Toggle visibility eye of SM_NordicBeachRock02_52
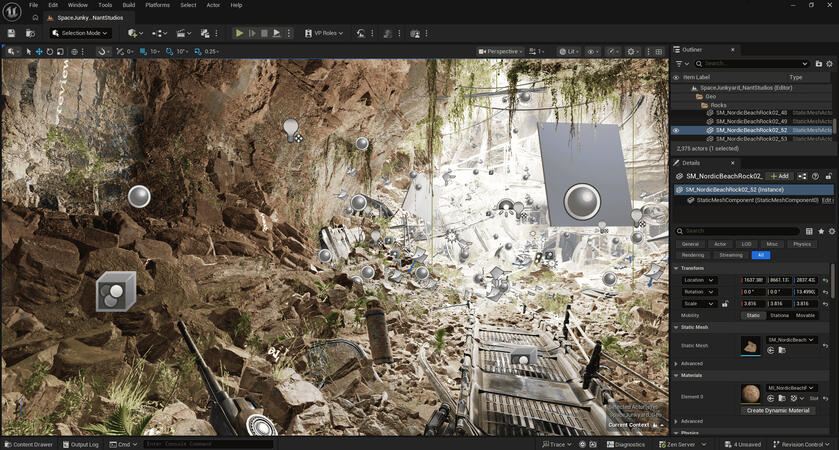This screenshot has width=839, height=450. 676,130
